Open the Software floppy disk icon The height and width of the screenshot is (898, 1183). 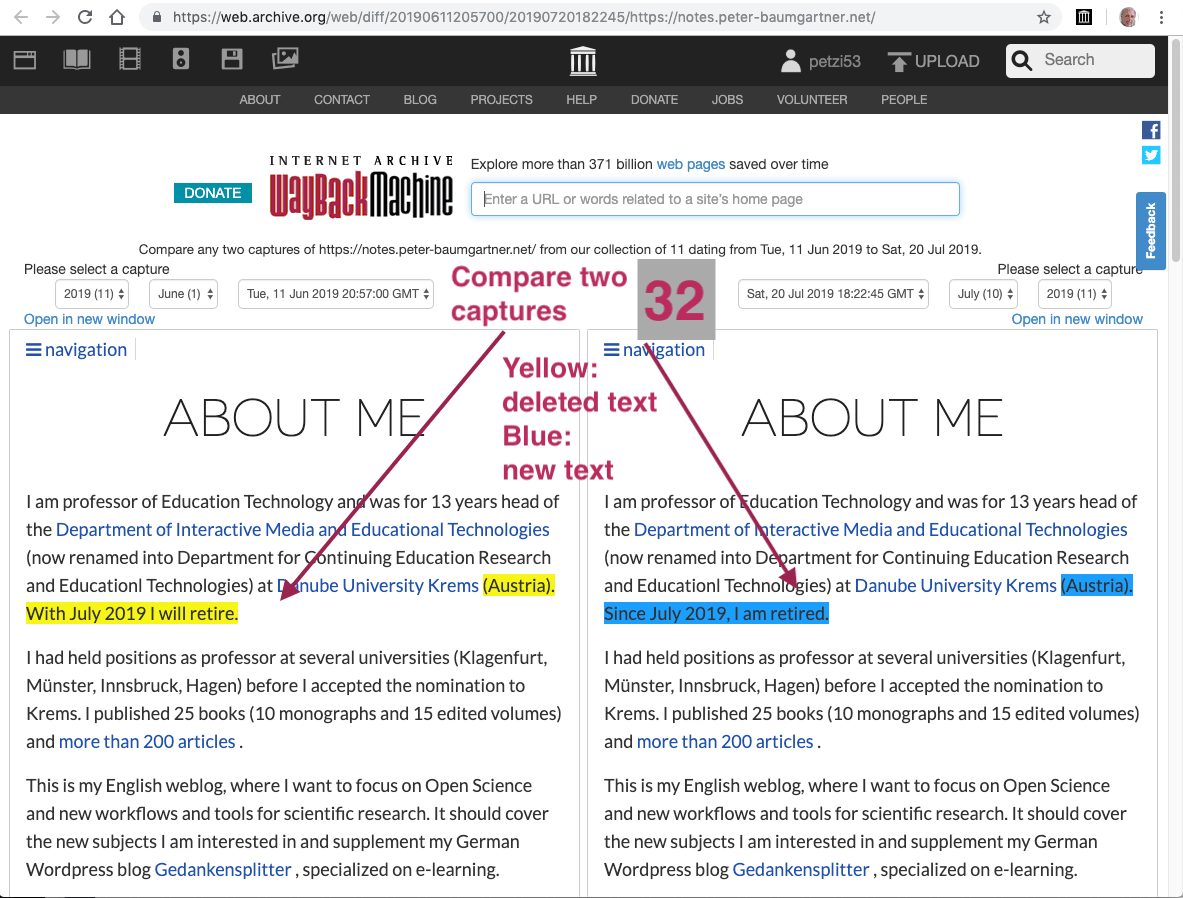click(232, 60)
